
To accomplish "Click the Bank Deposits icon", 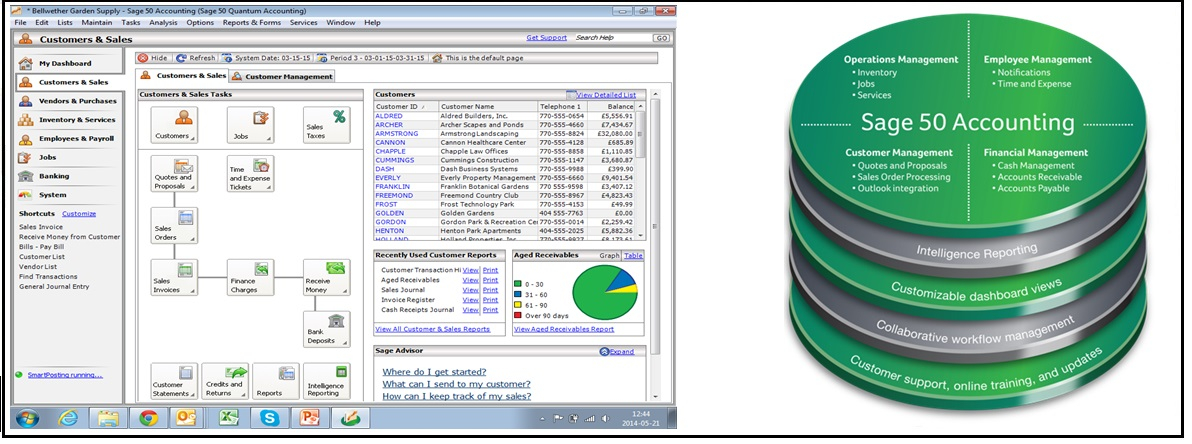I will [x=328, y=329].
